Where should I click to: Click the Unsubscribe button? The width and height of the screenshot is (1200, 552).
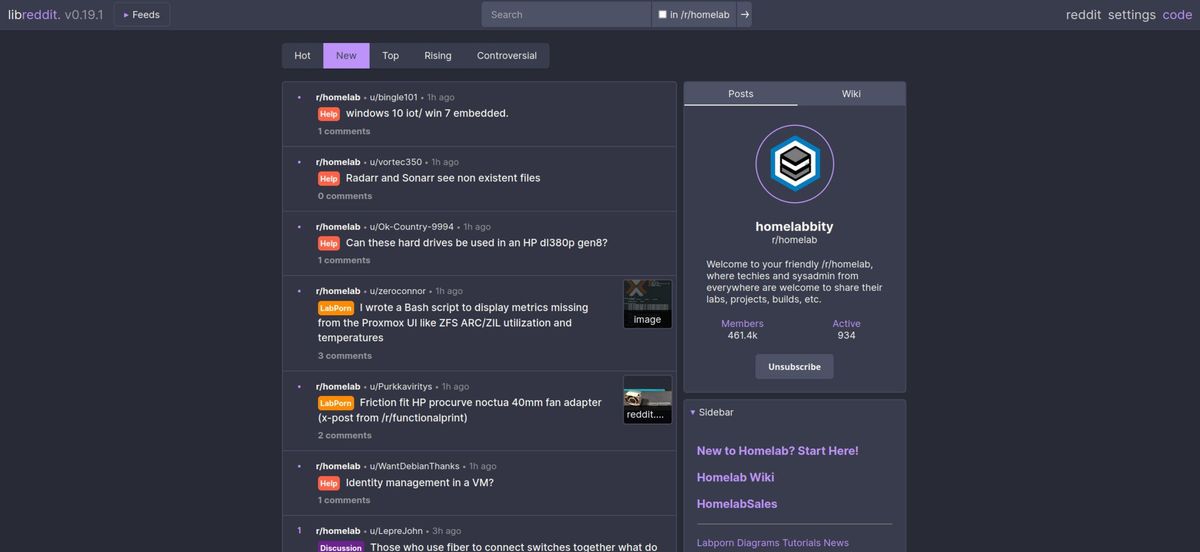tap(794, 367)
